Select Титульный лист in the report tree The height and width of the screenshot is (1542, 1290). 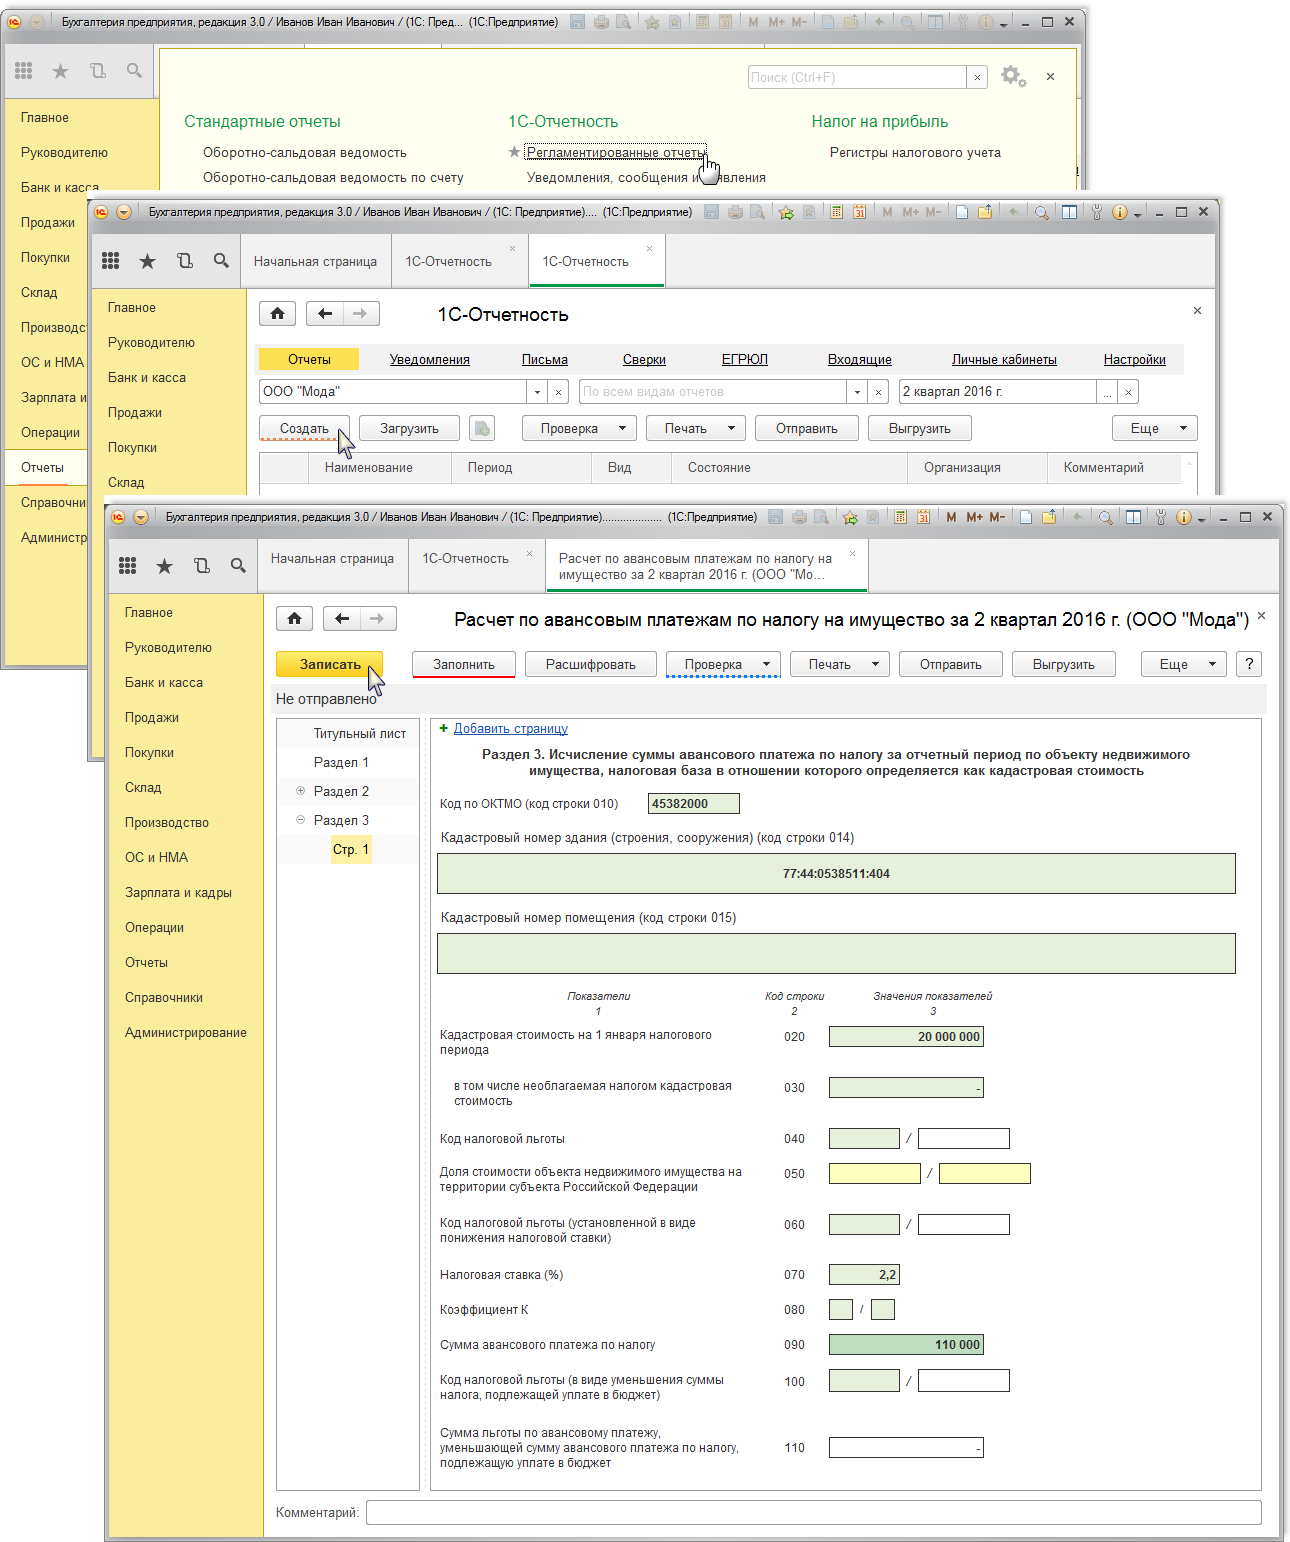tap(359, 734)
